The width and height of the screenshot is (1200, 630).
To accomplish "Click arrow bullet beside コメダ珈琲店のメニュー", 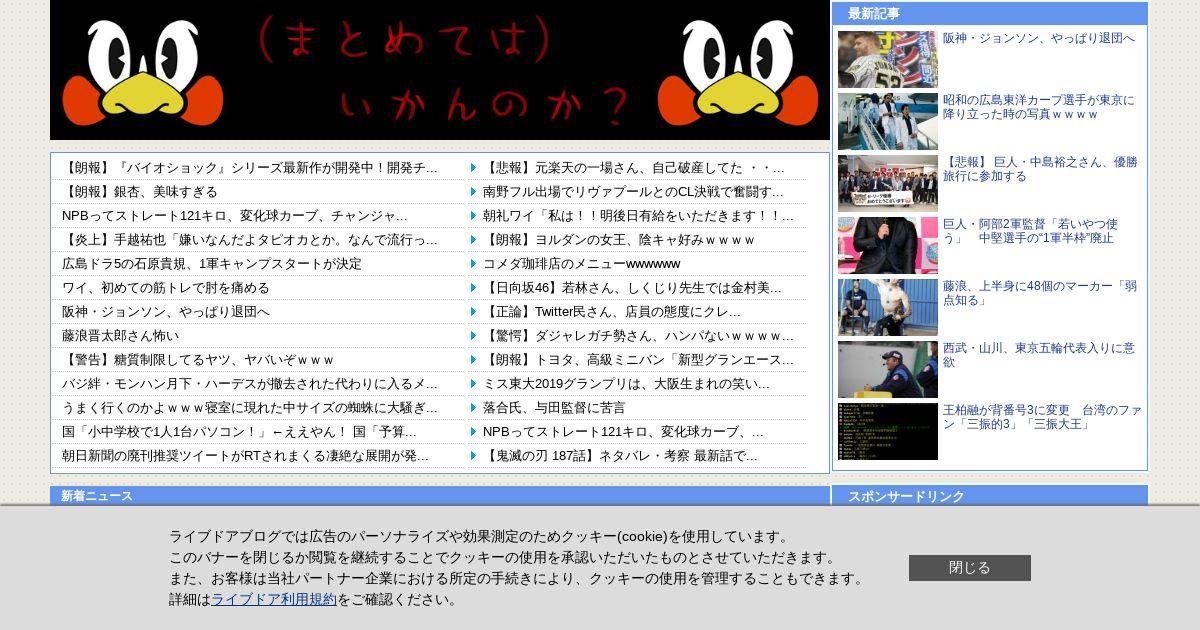I will [x=474, y=264].
